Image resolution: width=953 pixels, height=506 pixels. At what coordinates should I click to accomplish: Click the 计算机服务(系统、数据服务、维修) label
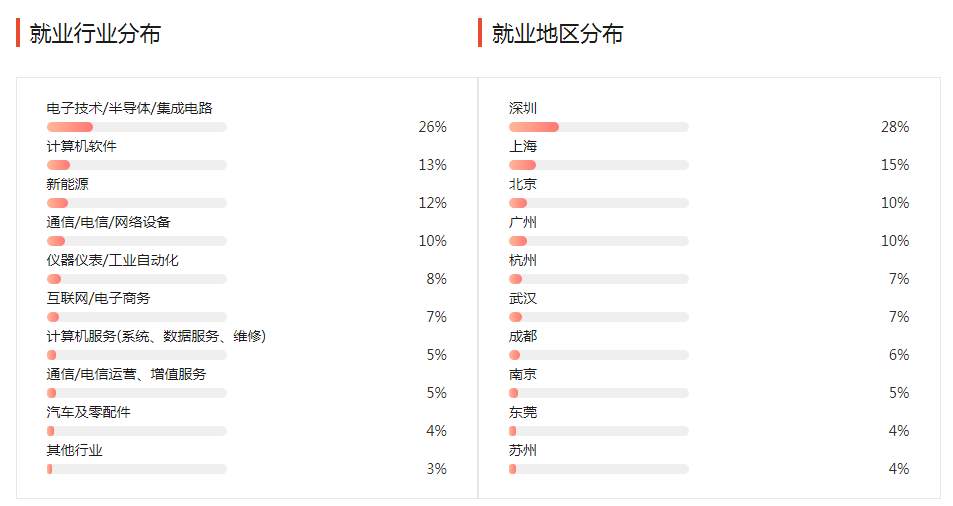click(x=156, y=336)
